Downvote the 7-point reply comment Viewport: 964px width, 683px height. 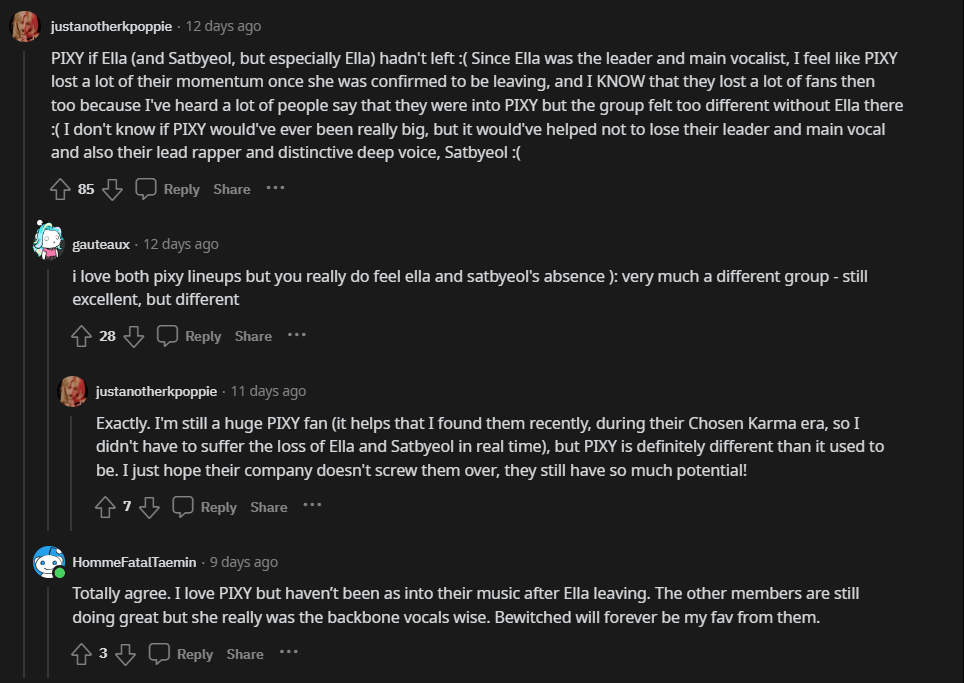point(149,507)
